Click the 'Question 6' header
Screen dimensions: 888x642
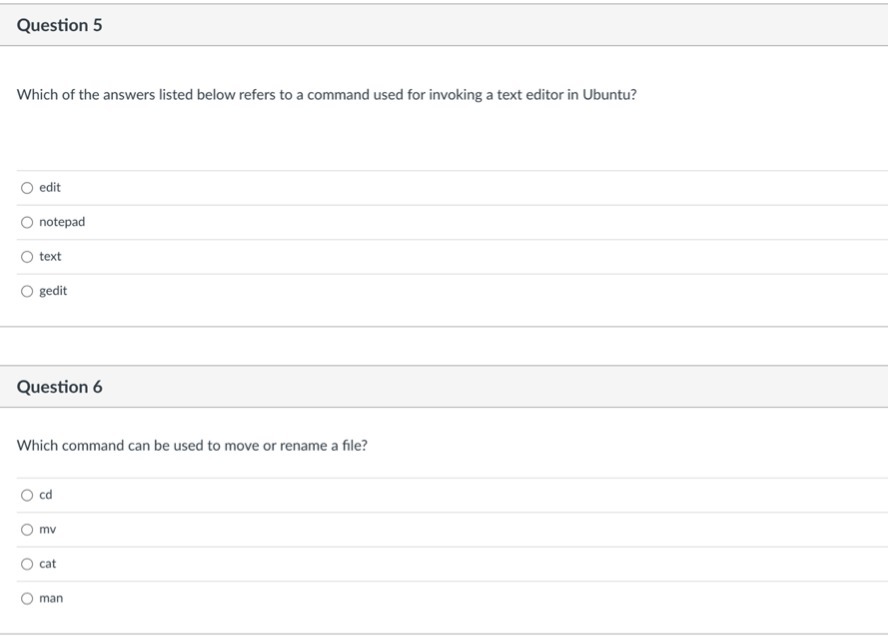tap(59, 387)
